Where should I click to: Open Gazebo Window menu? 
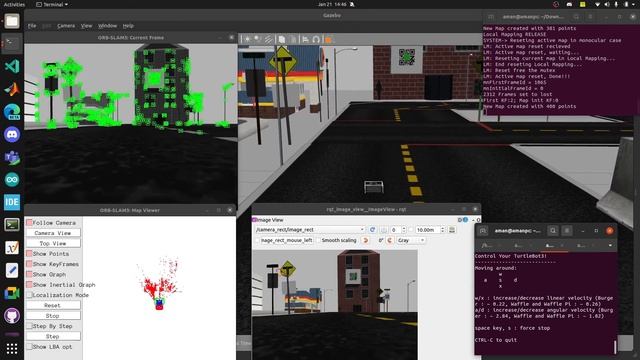click(107, 26)
